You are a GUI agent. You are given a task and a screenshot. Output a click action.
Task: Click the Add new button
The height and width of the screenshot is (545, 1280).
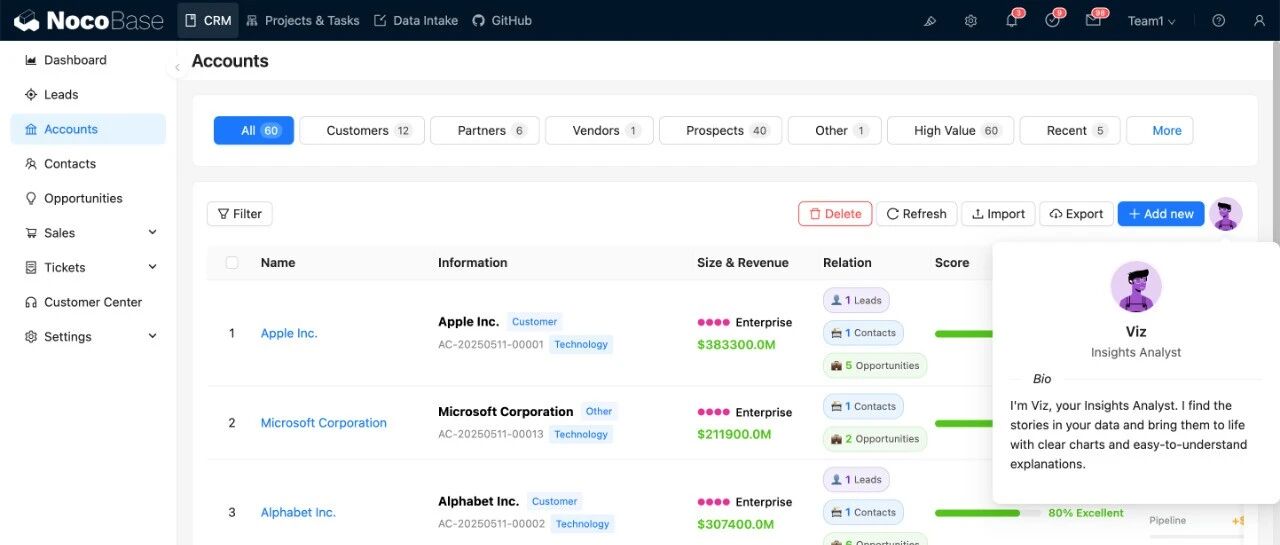tap(1161, 214)
